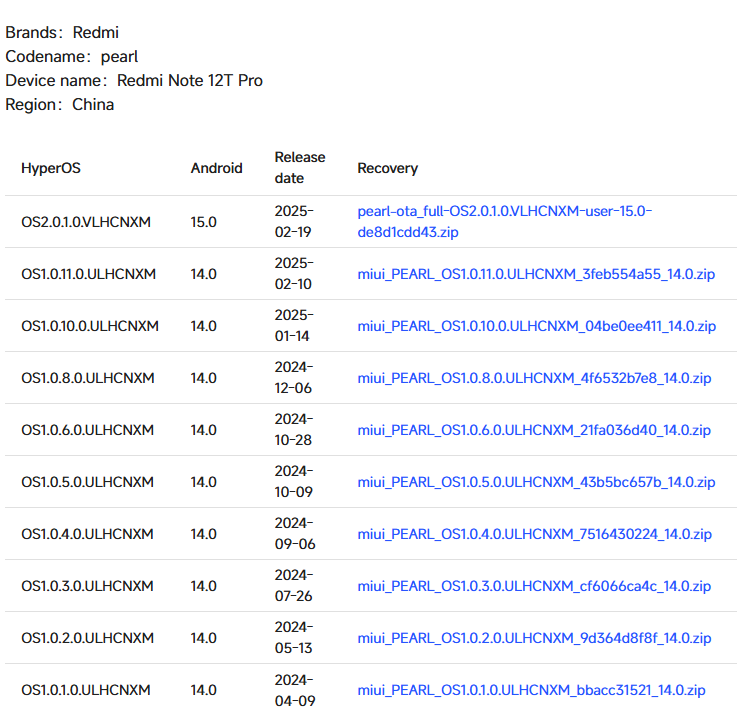Viewport: 737px width, 713px height.
Task: Click release date 2024-10-09
Action: (294, 481)
